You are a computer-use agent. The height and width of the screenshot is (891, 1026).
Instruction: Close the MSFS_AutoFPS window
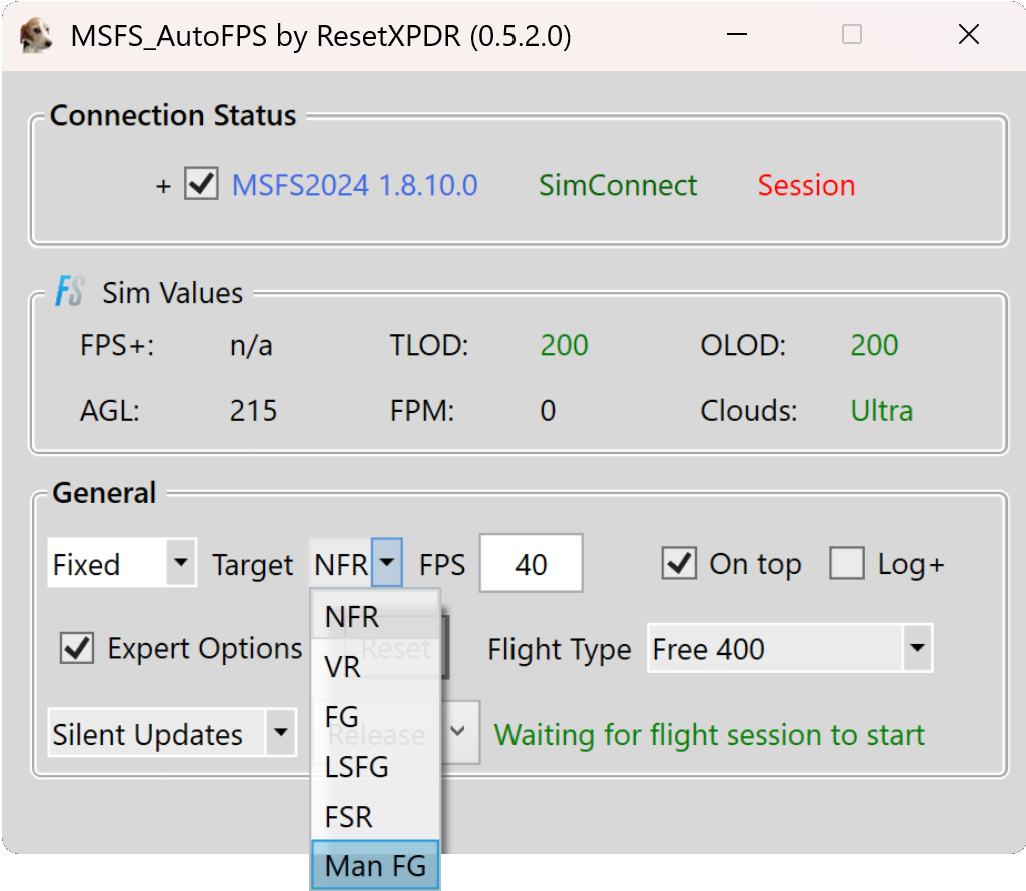pos(968,35)
